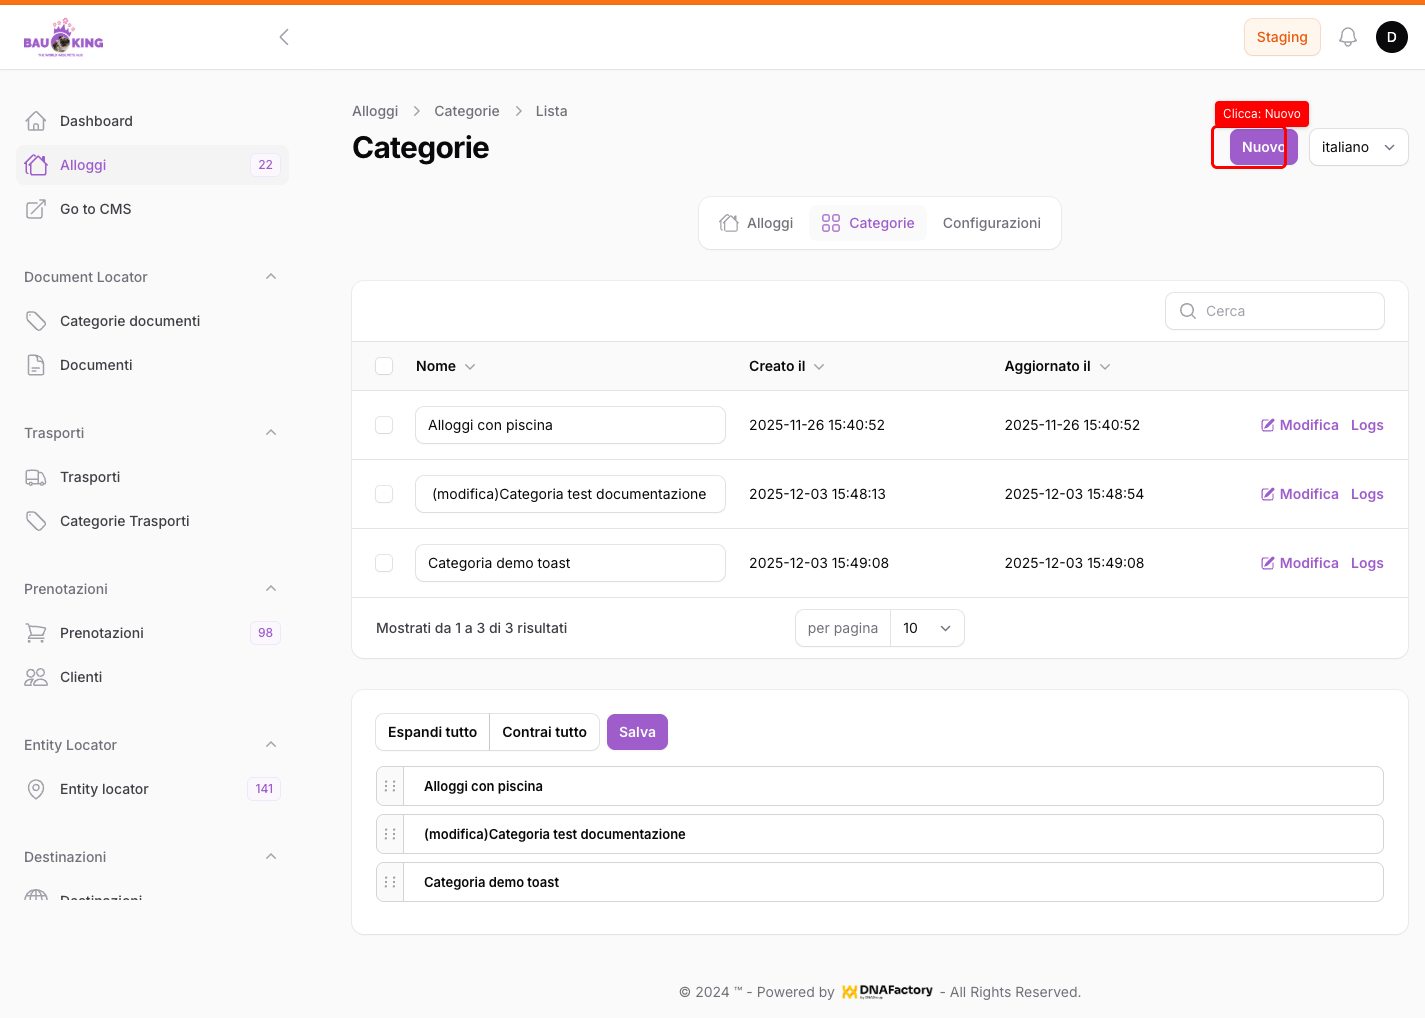This screenshot has height=1018, width=1425.
Task: Switch to the Configurazioni tab
Action: (x=991, y=223)
